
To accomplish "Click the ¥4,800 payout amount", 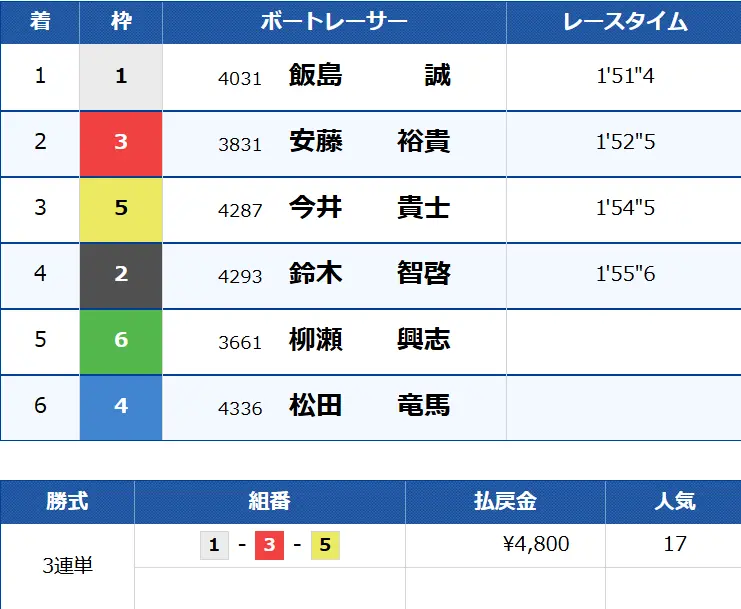I will point(536,544).
